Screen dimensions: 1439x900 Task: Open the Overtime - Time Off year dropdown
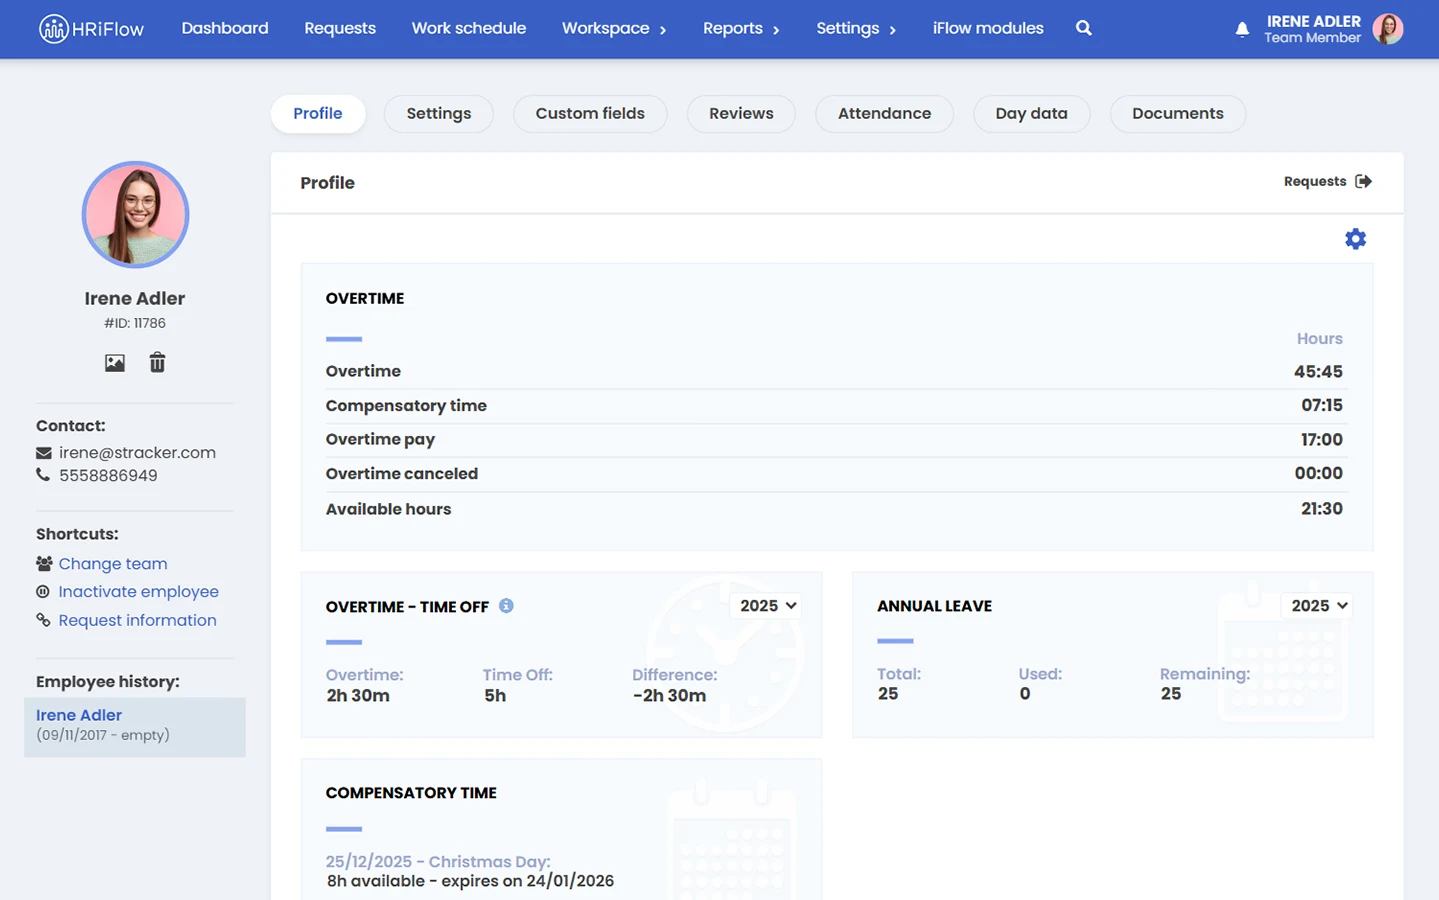[767, 606]
